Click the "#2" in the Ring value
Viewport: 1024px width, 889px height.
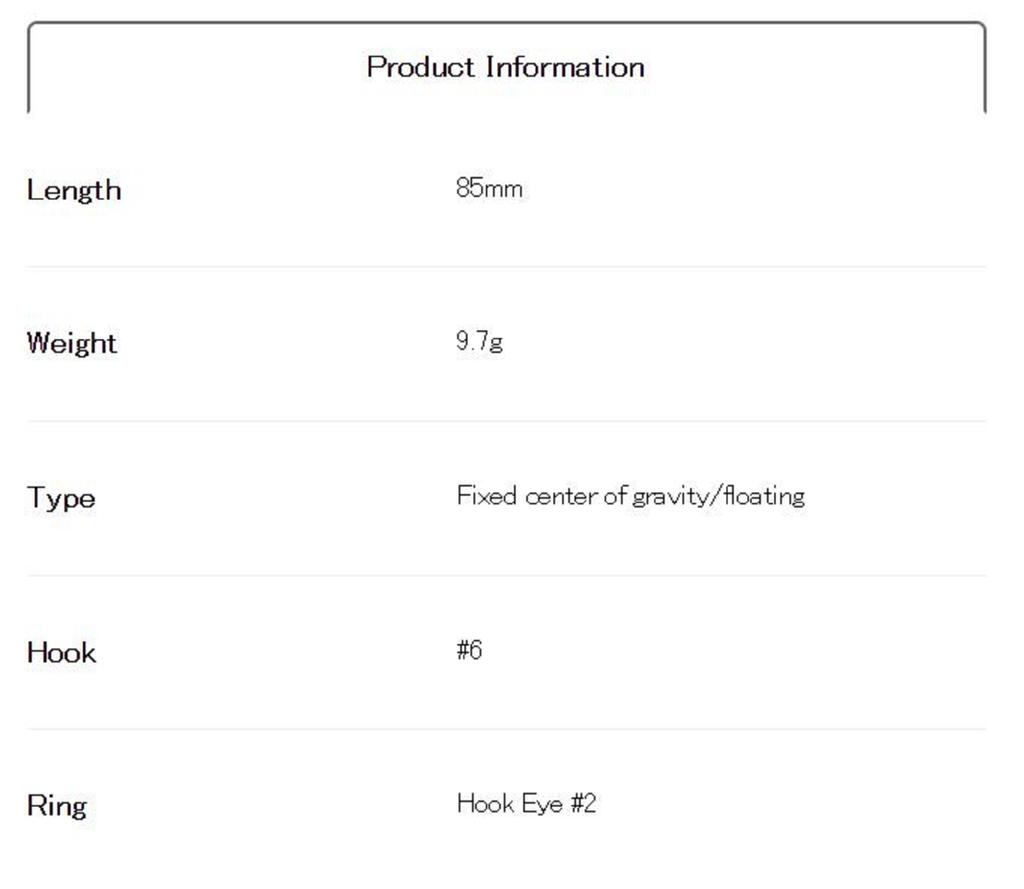coord(583,804)
